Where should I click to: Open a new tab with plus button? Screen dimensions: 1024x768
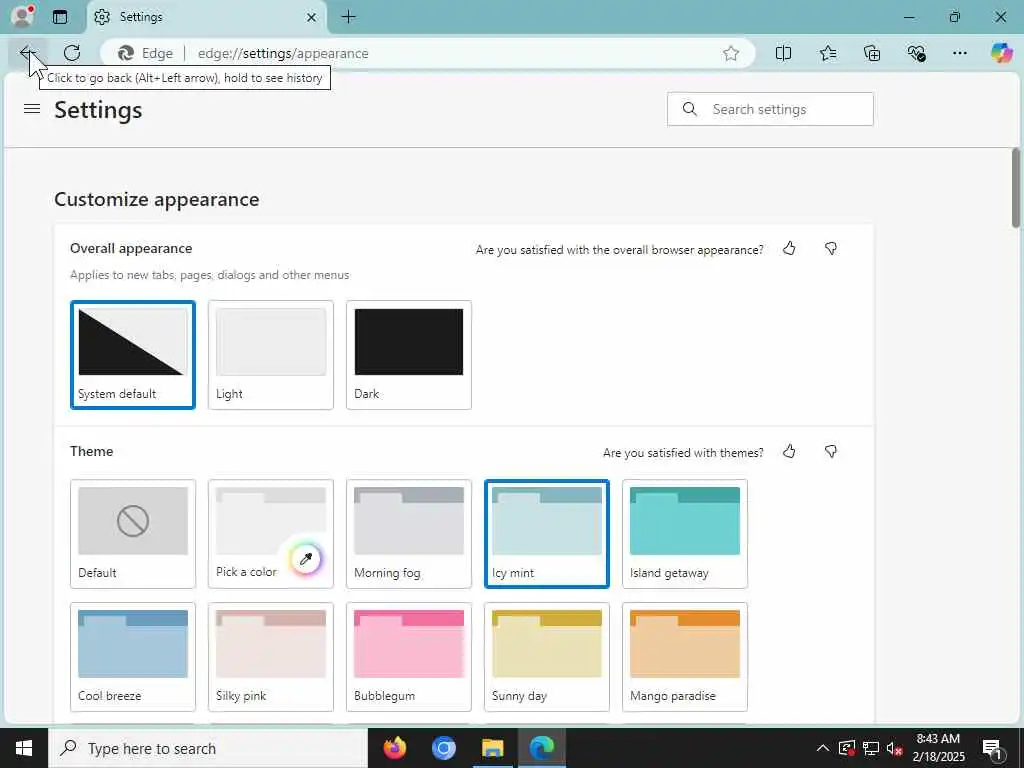[x=349, y=17]
